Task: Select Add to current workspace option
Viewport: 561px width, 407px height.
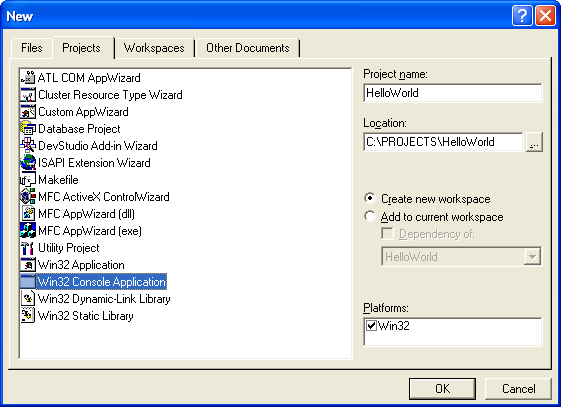Action: point(370,217)
